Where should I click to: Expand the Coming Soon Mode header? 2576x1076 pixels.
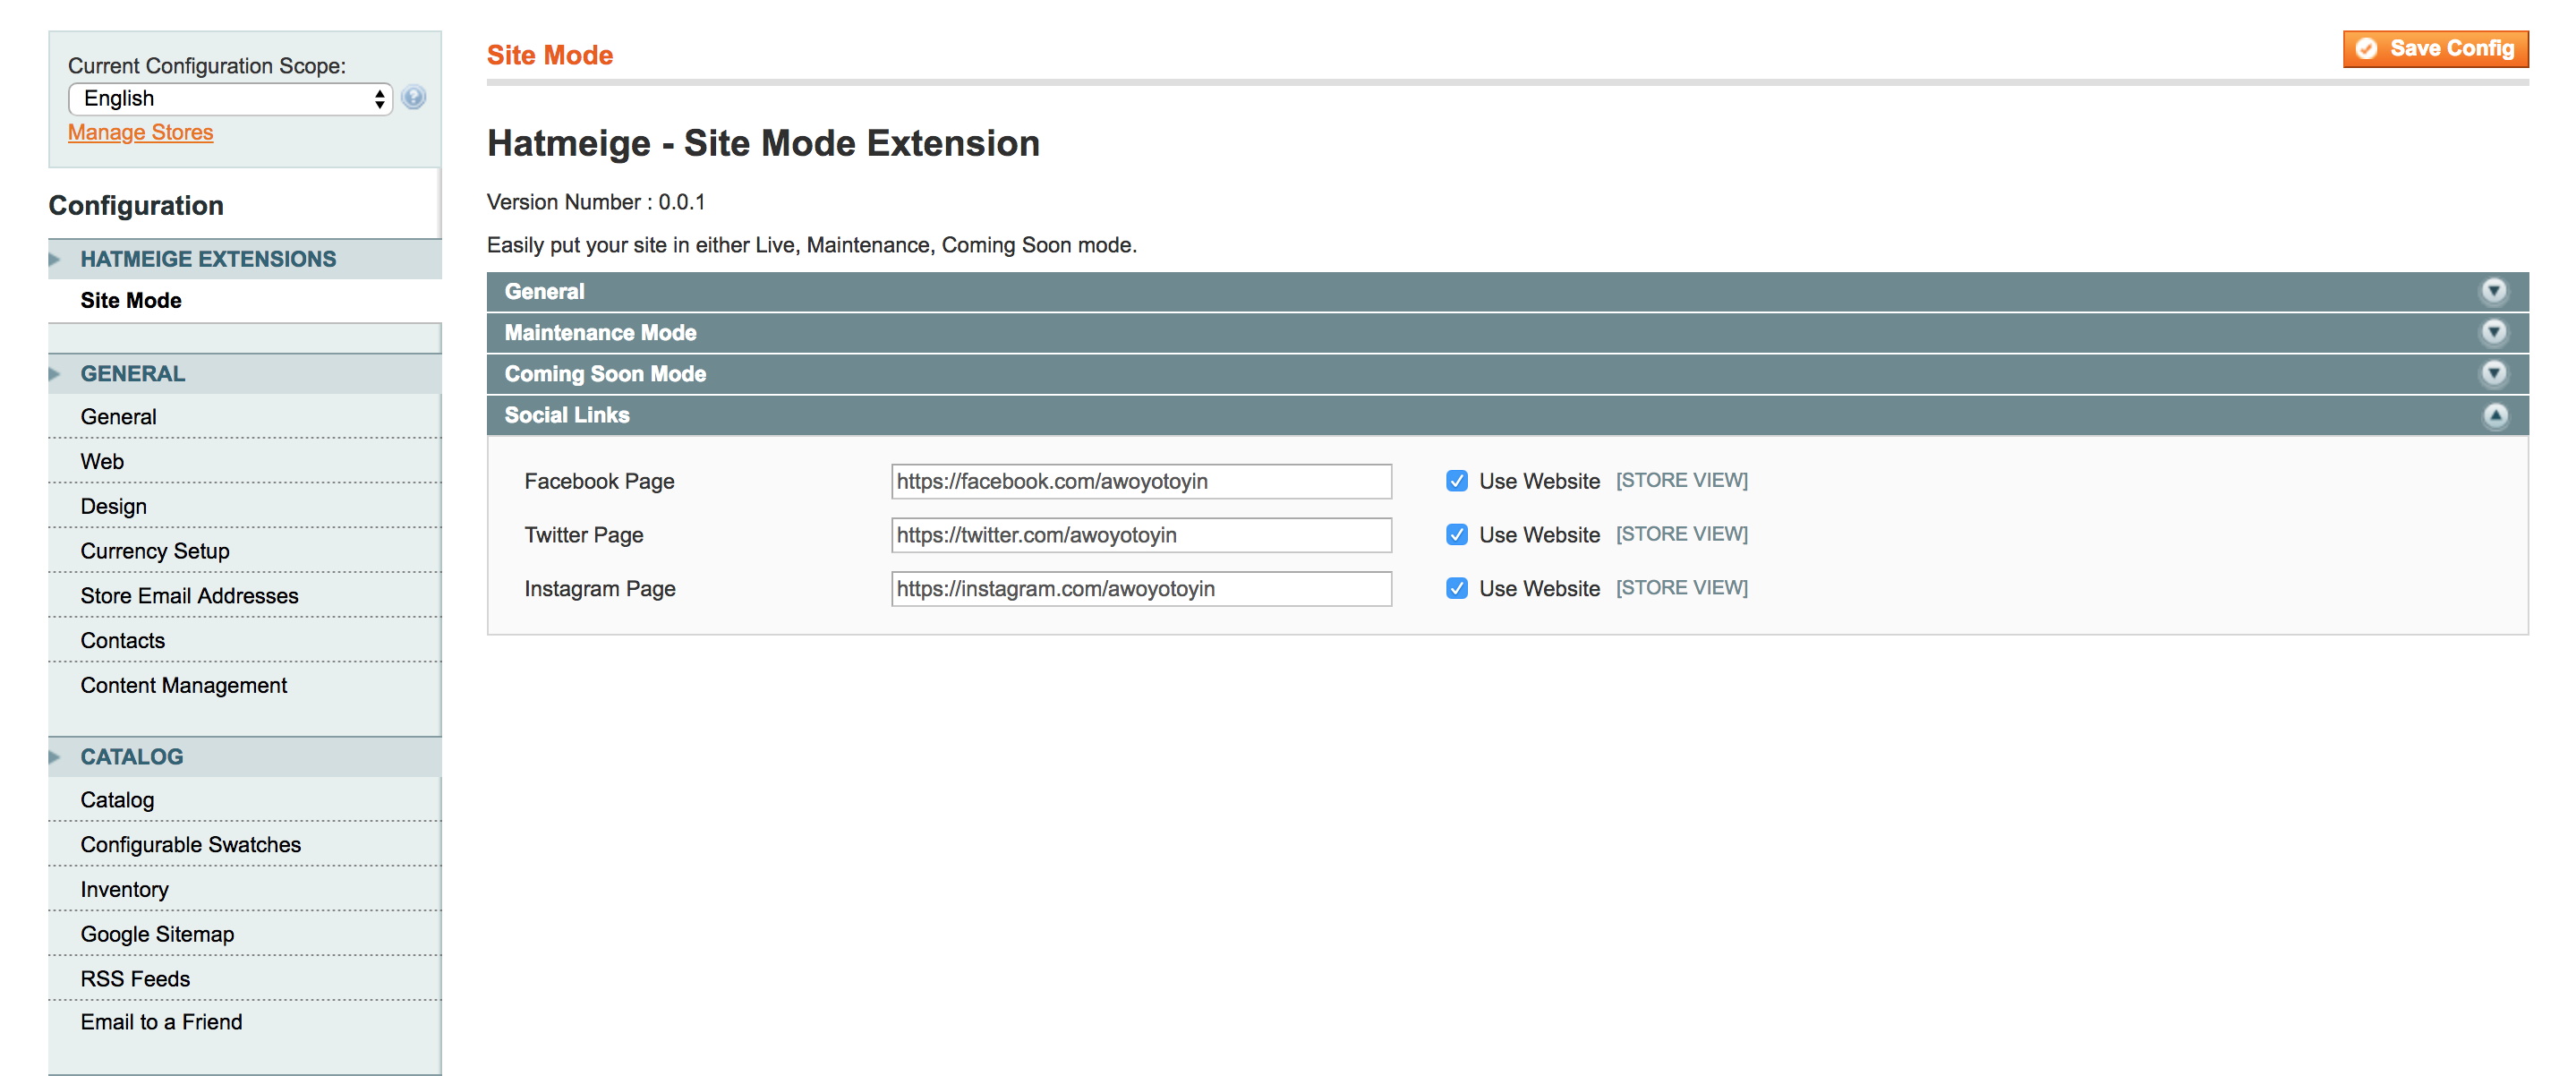pos(605,374)
